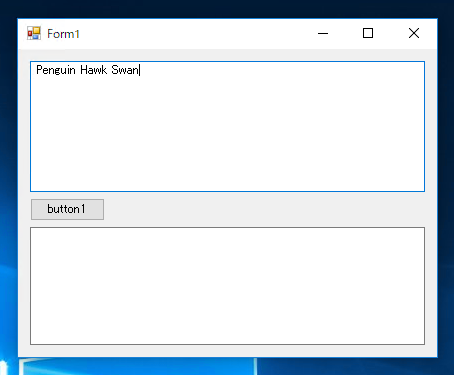The height and width of the screenshot is (375, 454).
Task: Click button1
Action: pyautogui.click(x=67, y=209)
